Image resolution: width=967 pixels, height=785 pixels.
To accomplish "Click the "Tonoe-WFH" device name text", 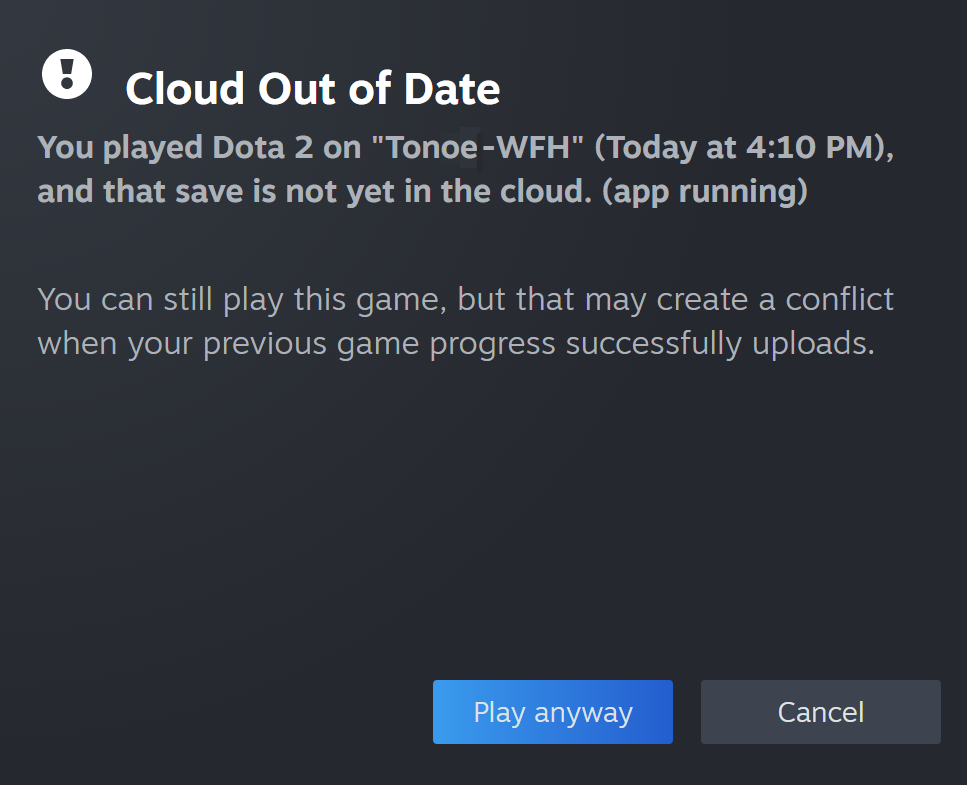I will click(x=478, y=147).
